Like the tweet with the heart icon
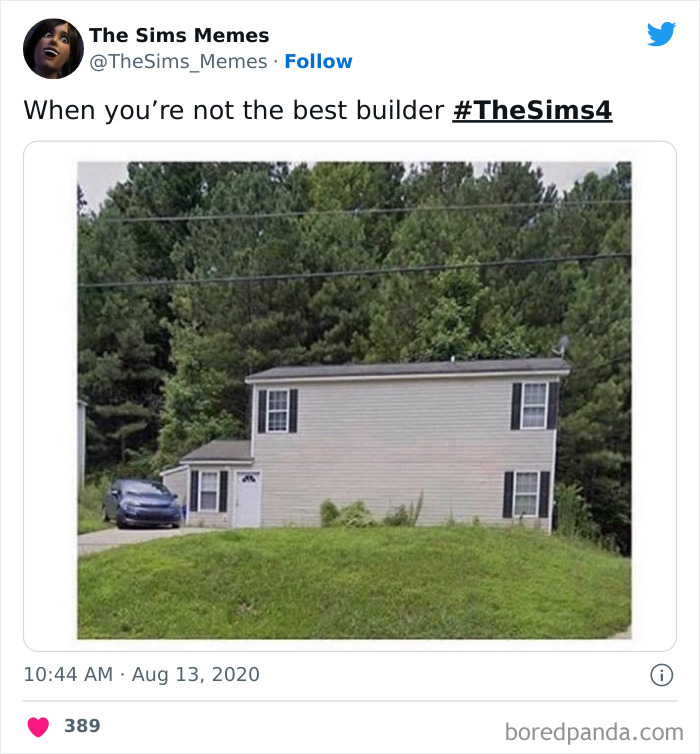 [x=38, y=726]
